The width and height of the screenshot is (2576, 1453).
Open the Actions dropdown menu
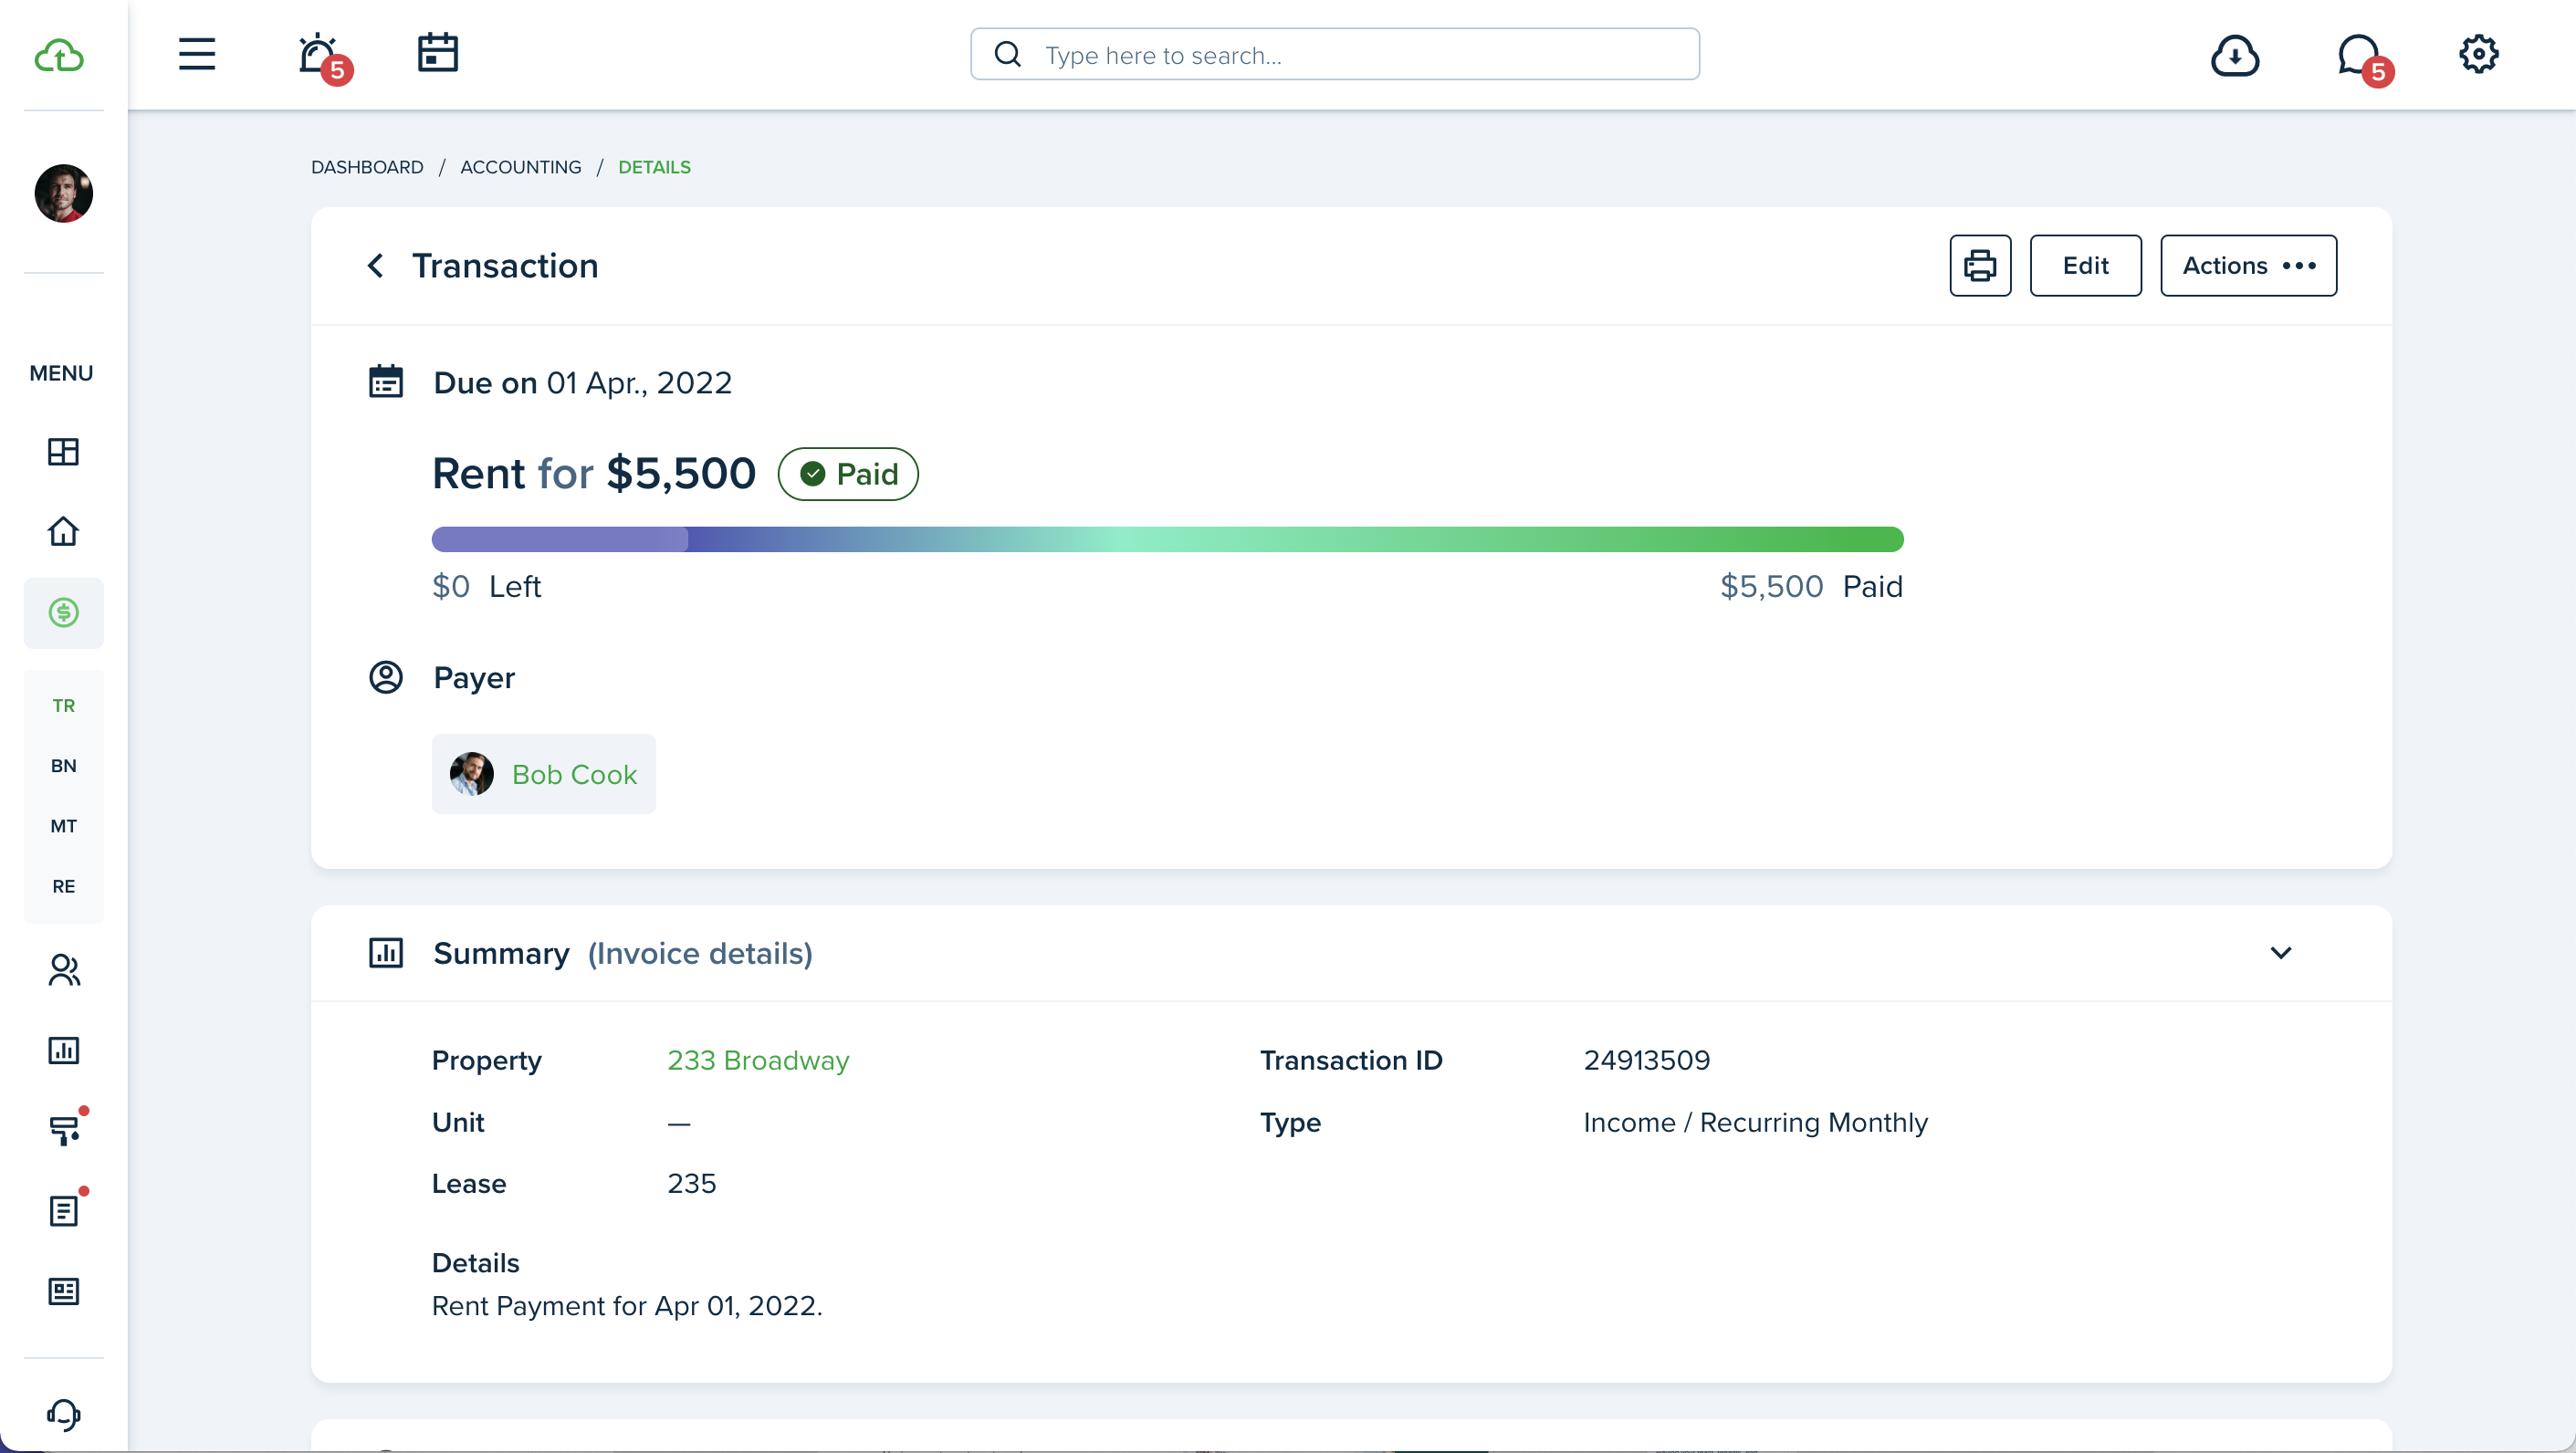2247,266
